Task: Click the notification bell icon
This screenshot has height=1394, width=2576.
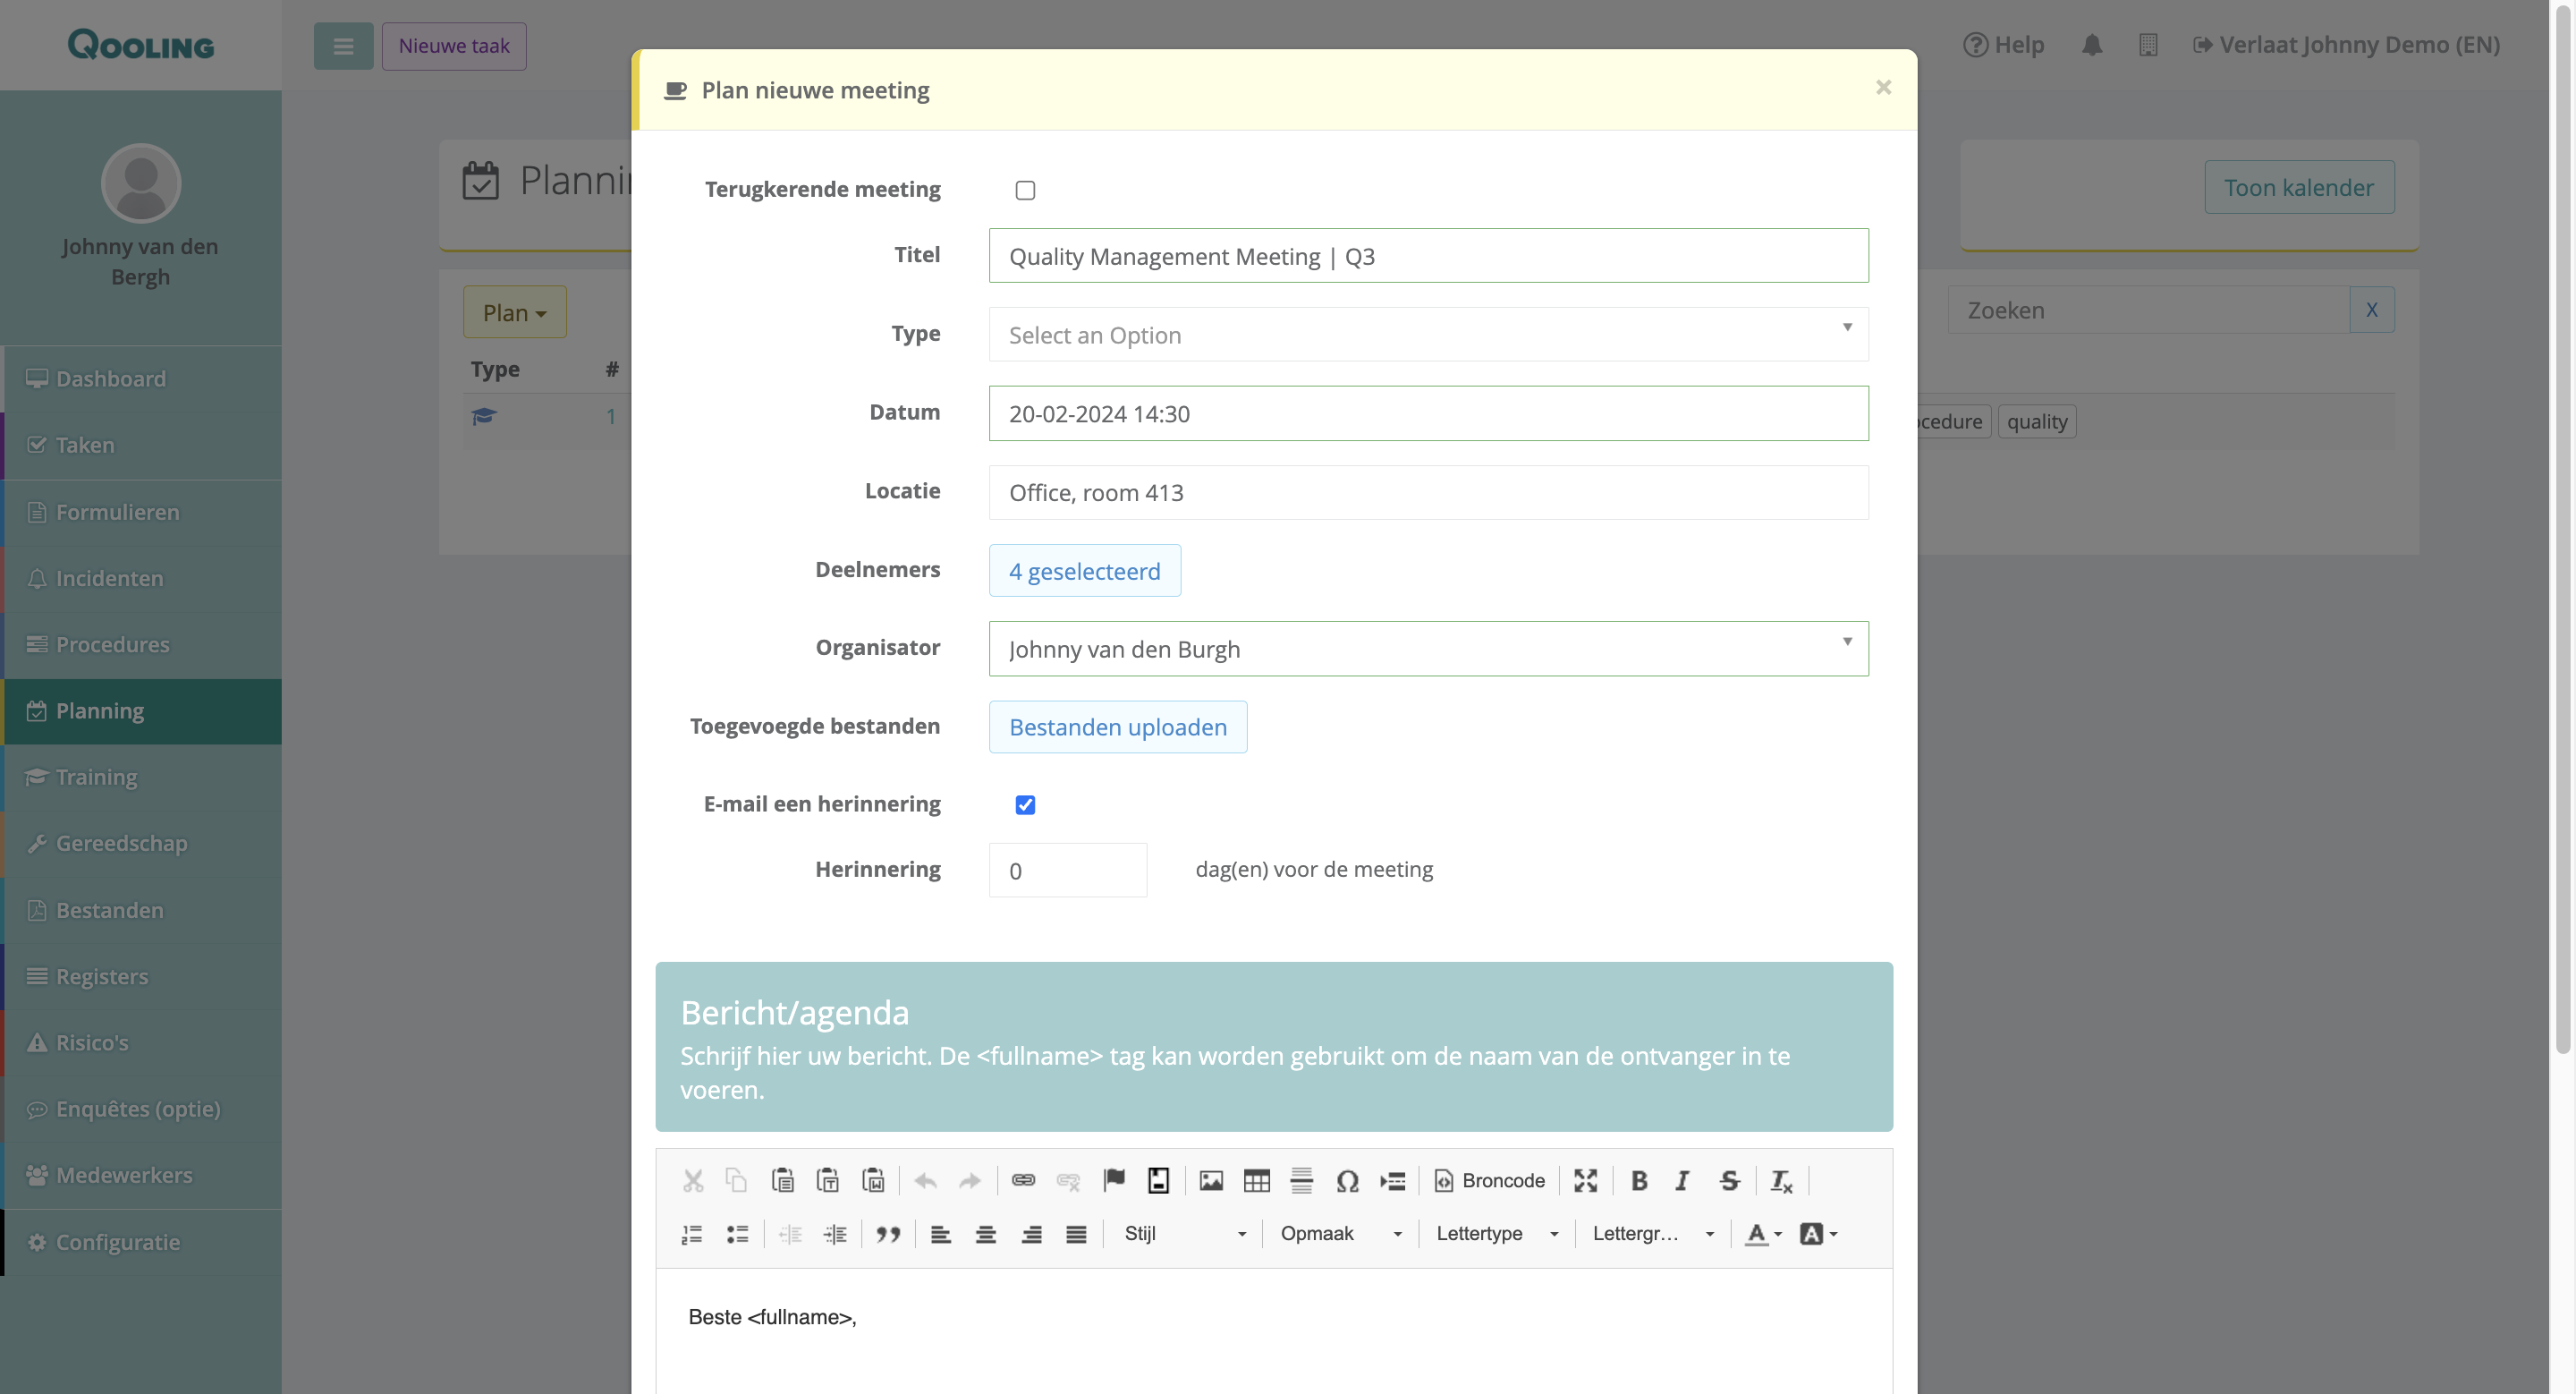Action: coord(2091,45)
